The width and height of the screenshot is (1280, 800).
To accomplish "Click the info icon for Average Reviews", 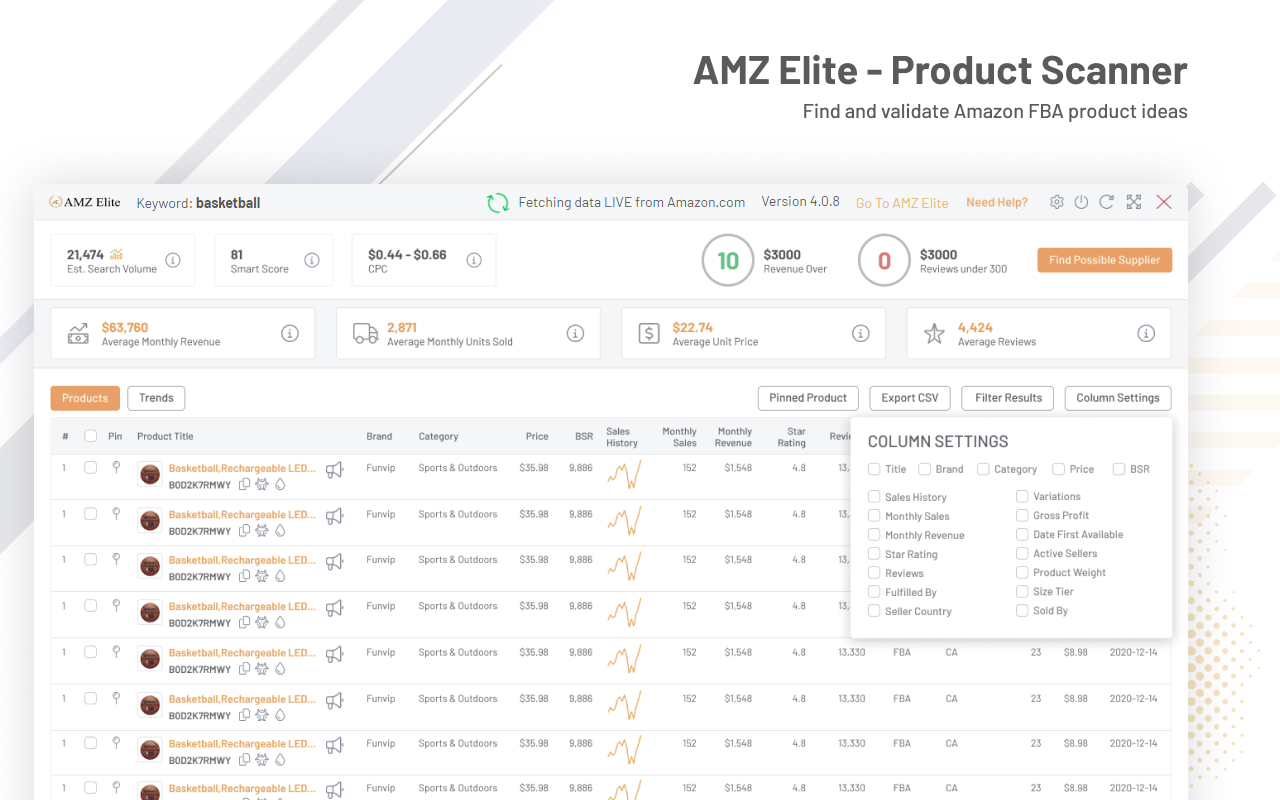I will (1146, 334).
